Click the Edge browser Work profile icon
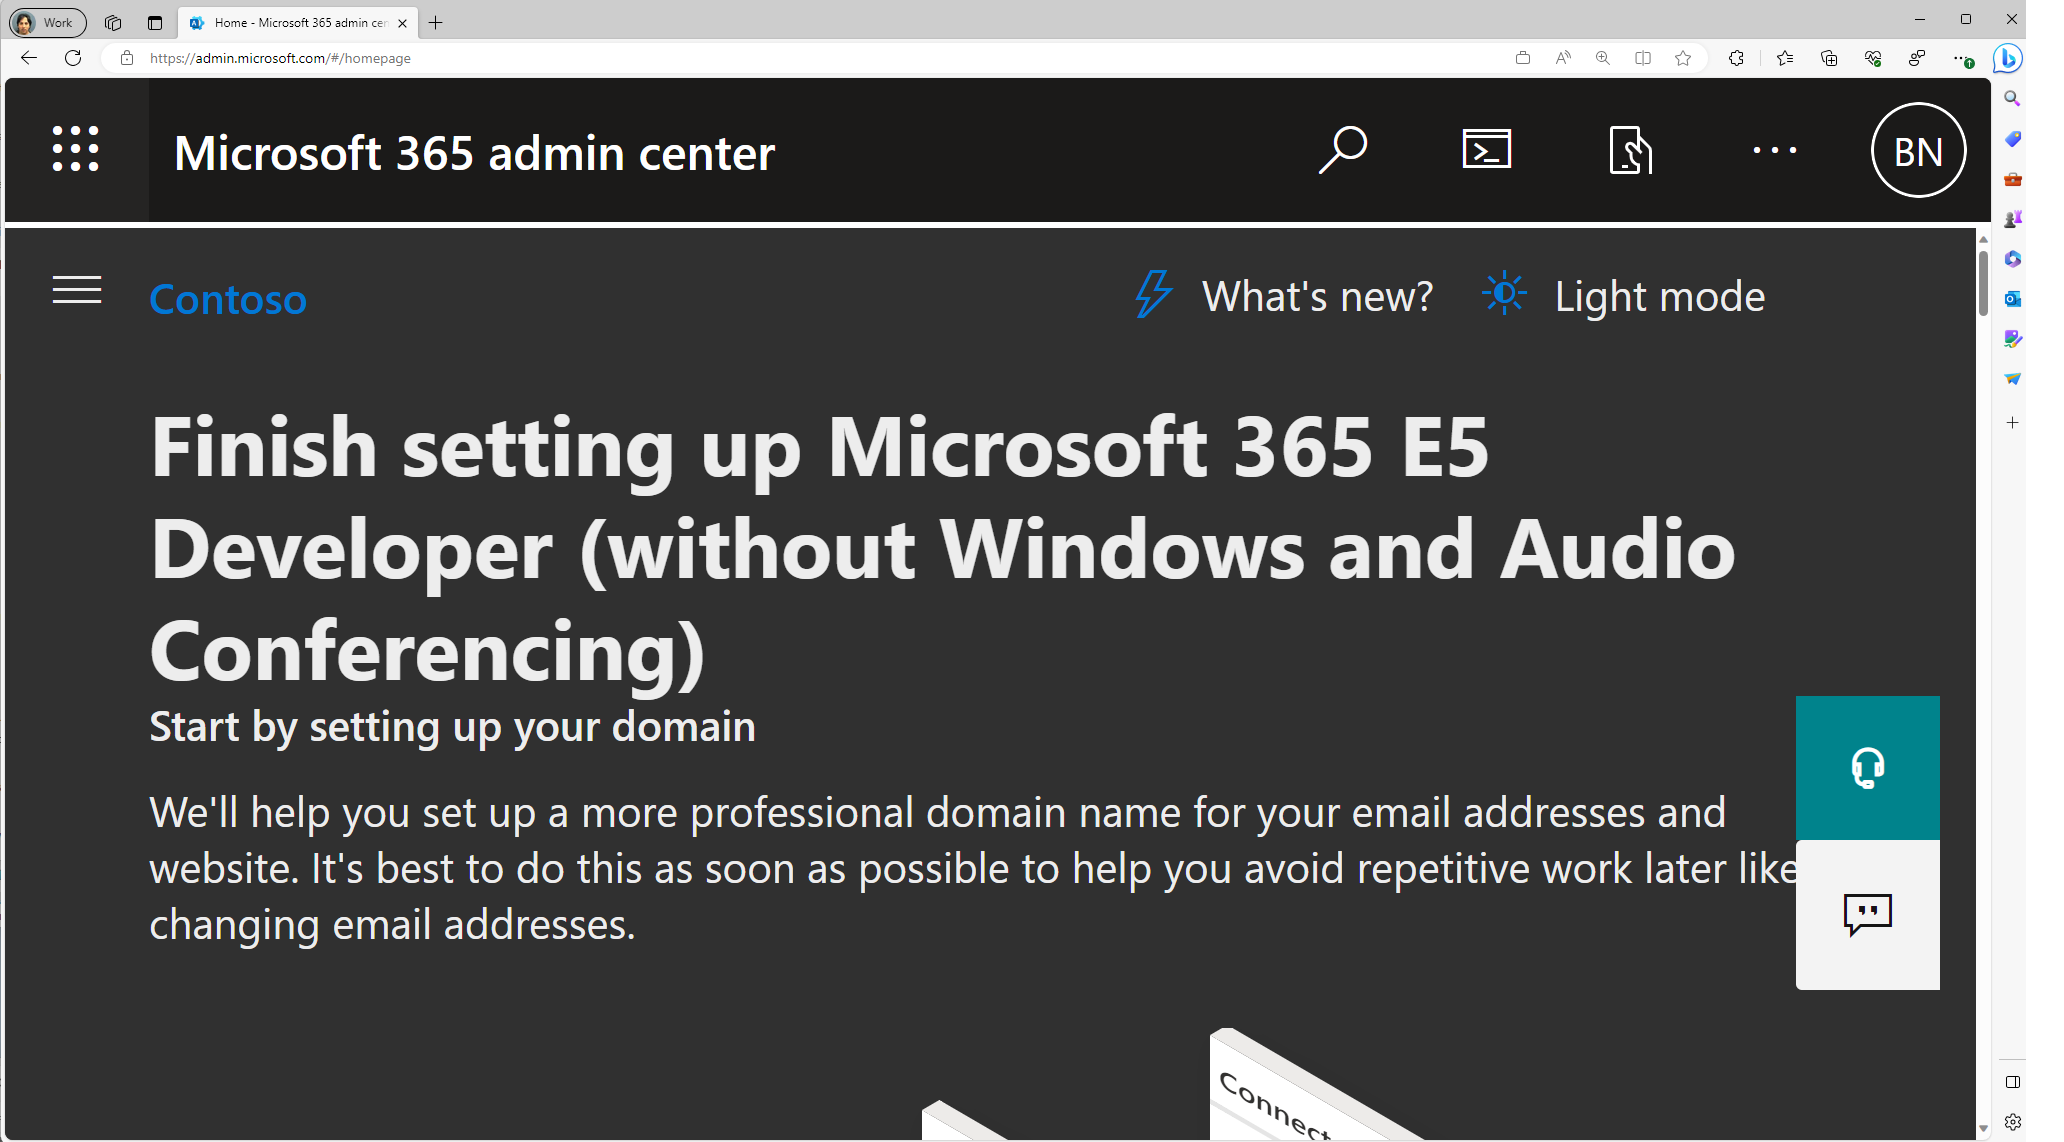 (x=45, y=20)
